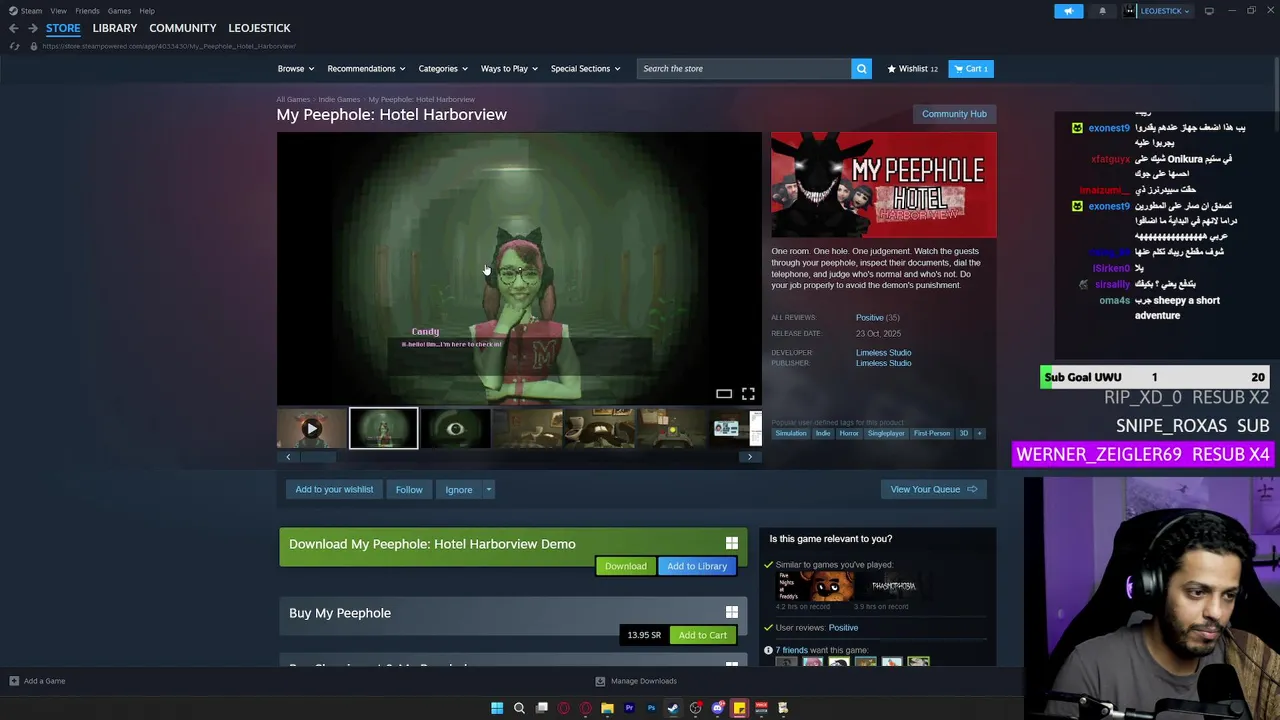Reload the store page
Image resolution: width=1280 pixels, height=720 pixels.
coord(14,46)
